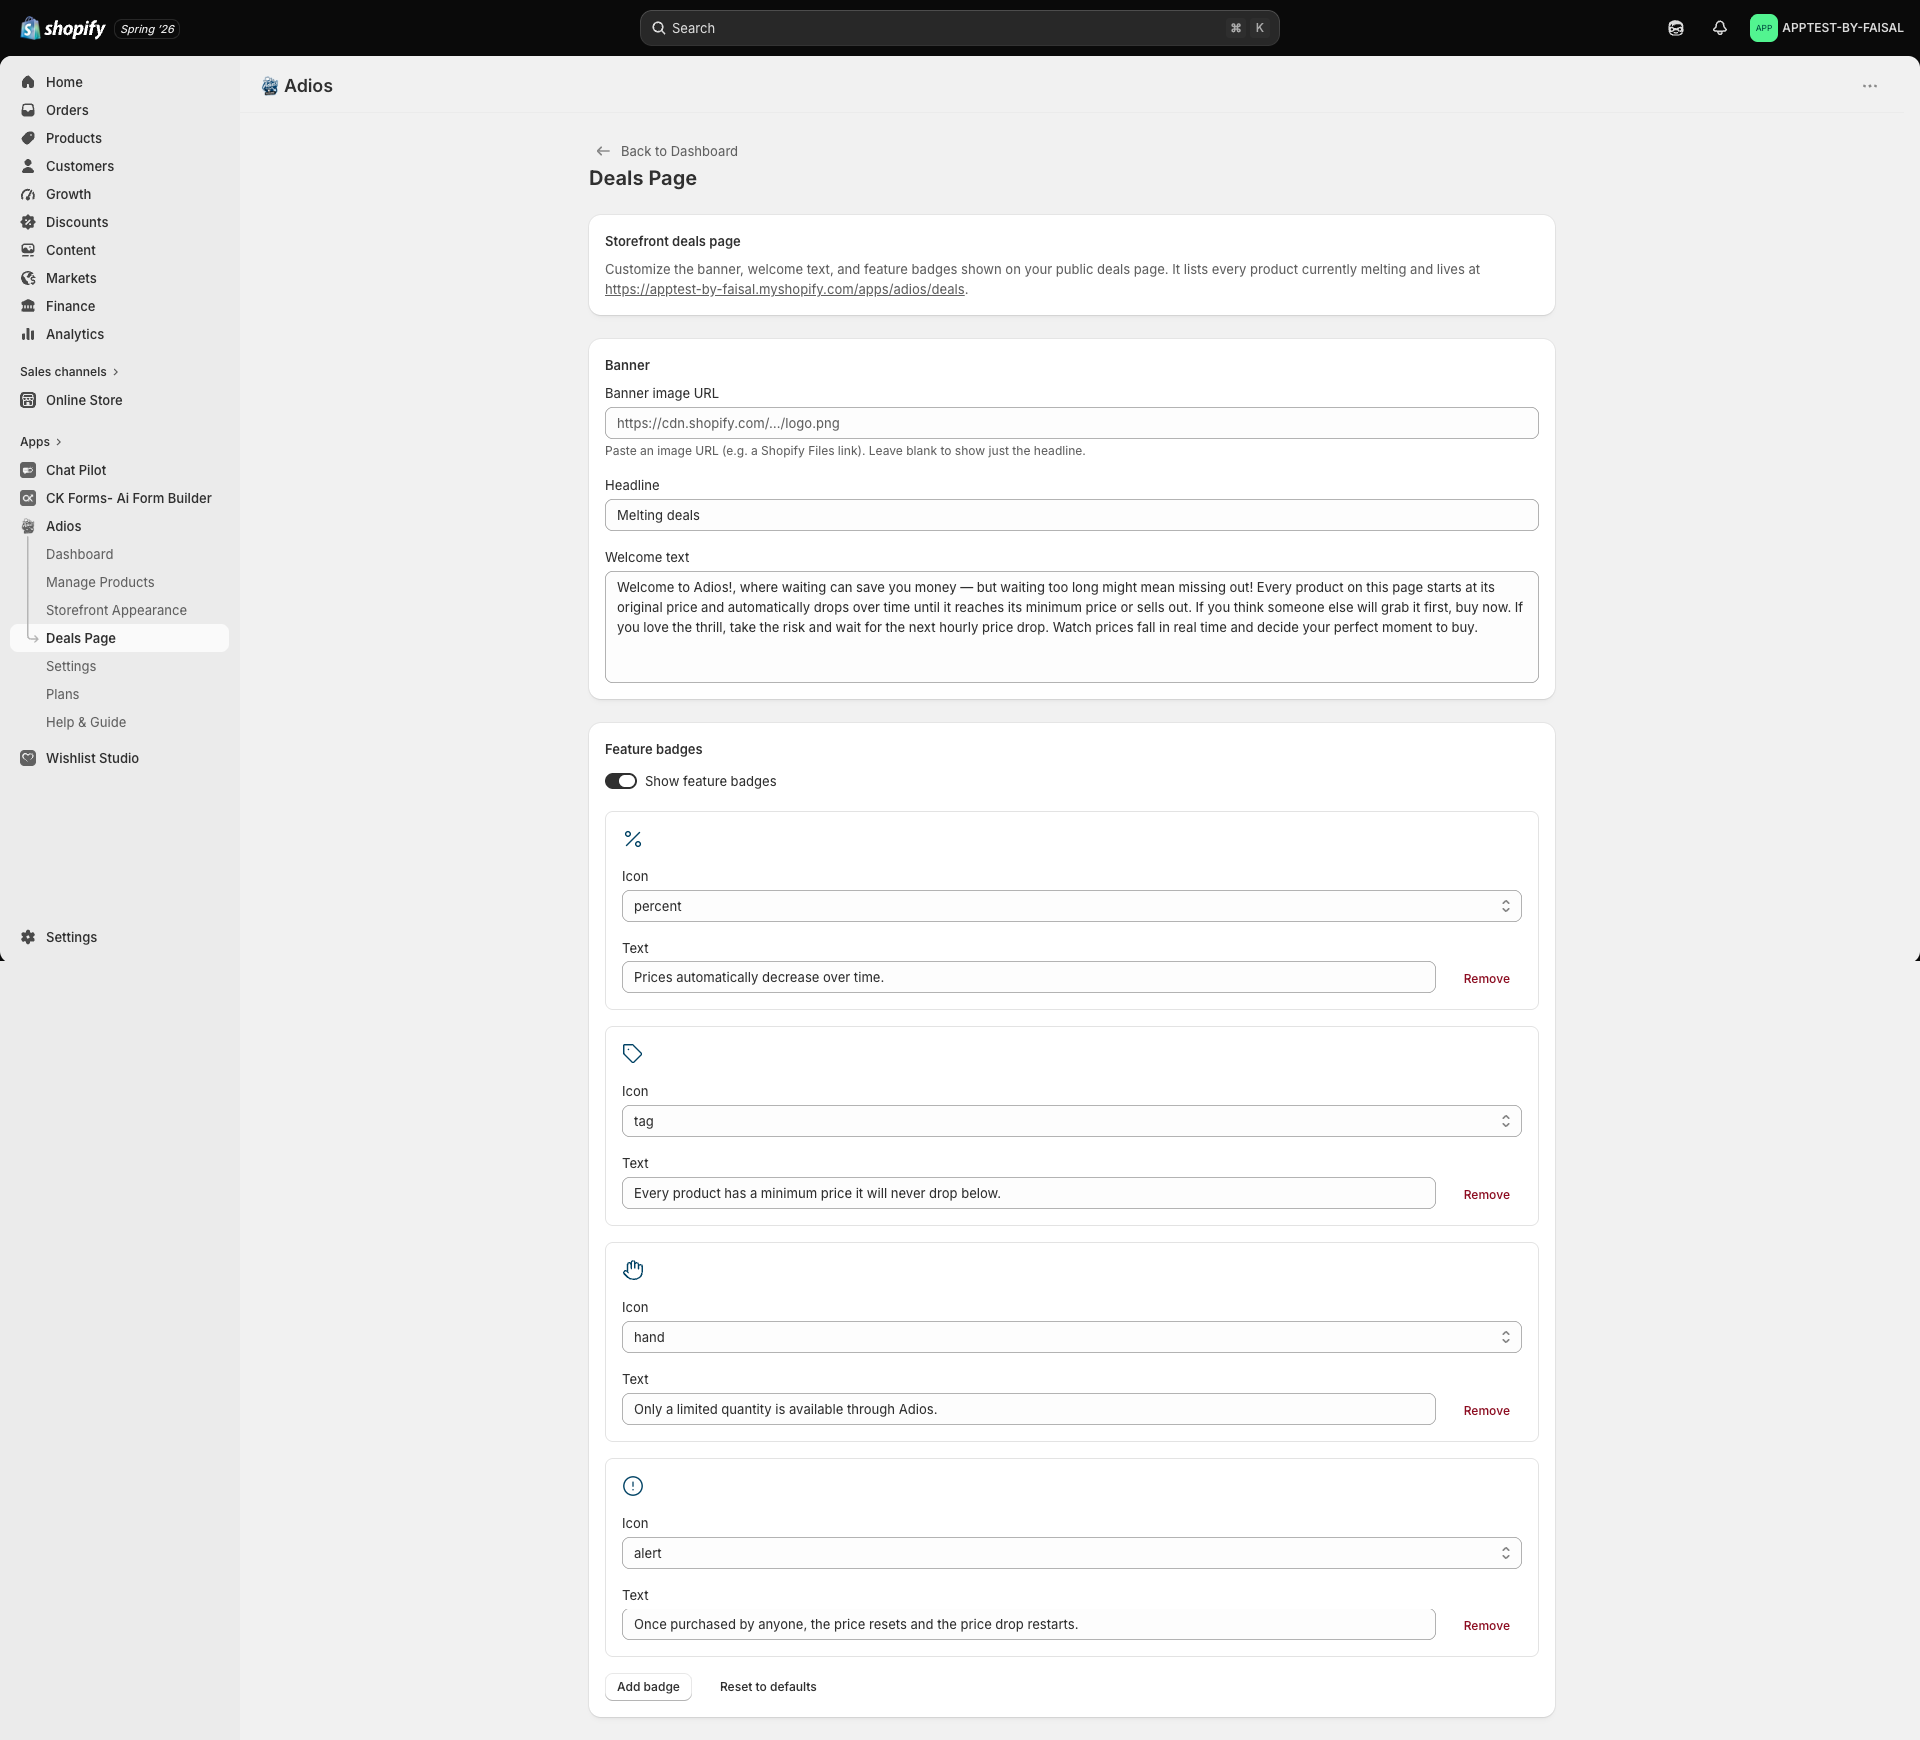1920x1740 pixels.
Task: Click the Customers person icon
Action: coord(28,166)
